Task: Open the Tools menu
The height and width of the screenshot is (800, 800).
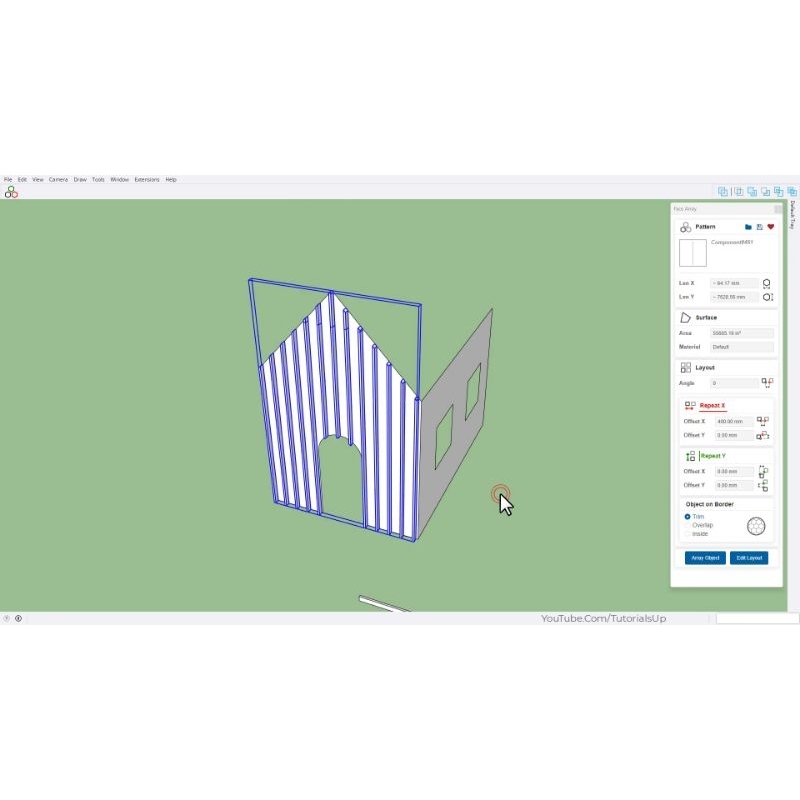Action: pos(98,180)
